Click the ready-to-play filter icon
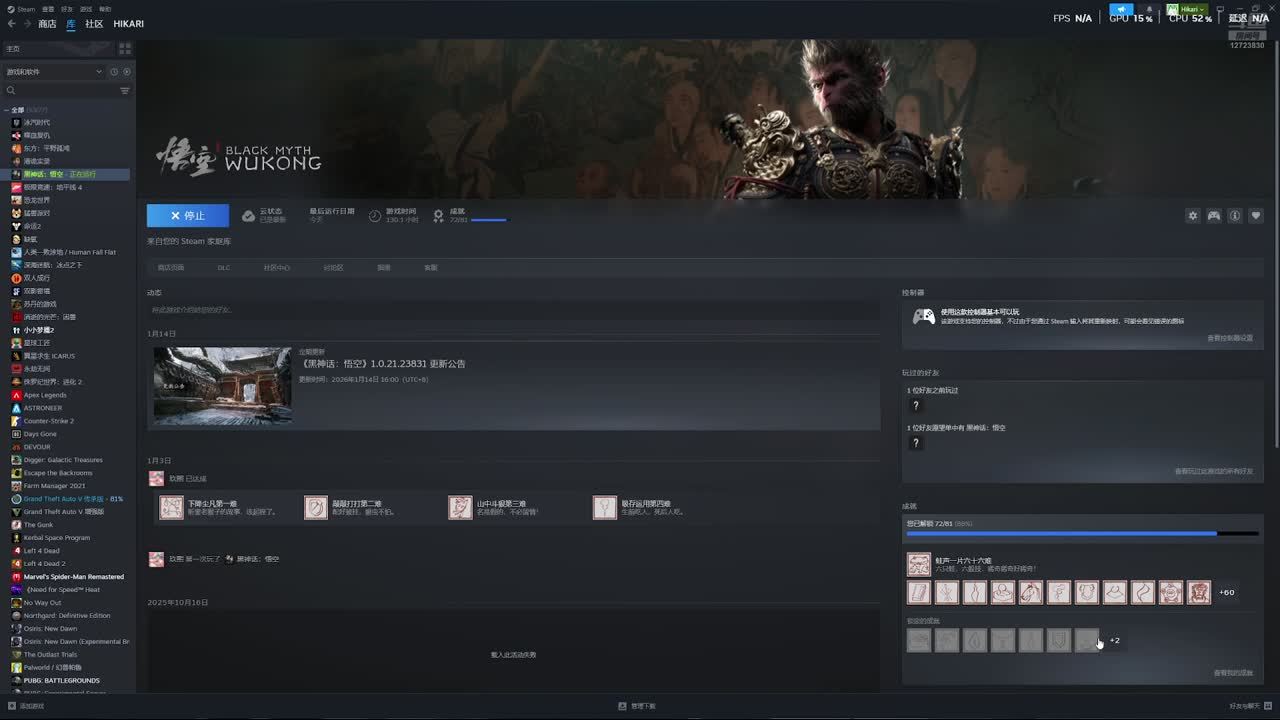Viewport: 1280px width, 720px height. (x=127, y=72)
